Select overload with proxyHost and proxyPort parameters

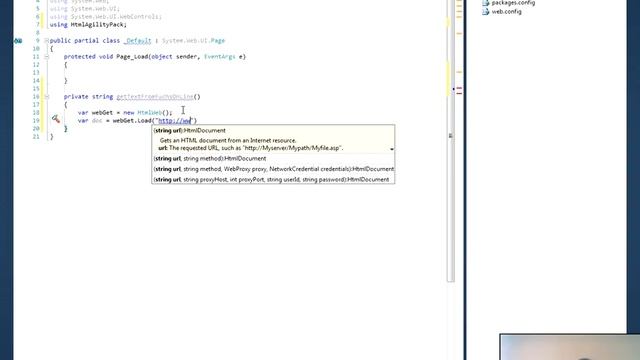pyautogui.click(x=271, y=180)
